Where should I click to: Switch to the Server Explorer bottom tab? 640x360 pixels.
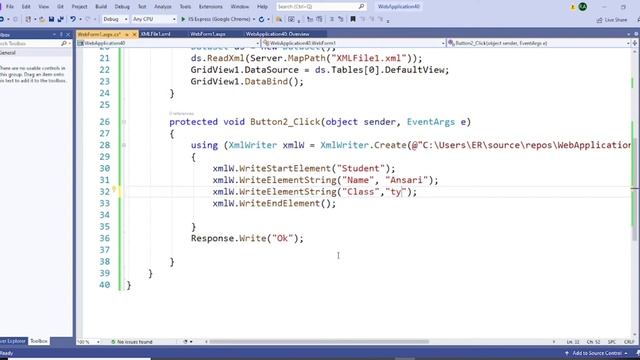pyautogui.click(x=13, y=341)
